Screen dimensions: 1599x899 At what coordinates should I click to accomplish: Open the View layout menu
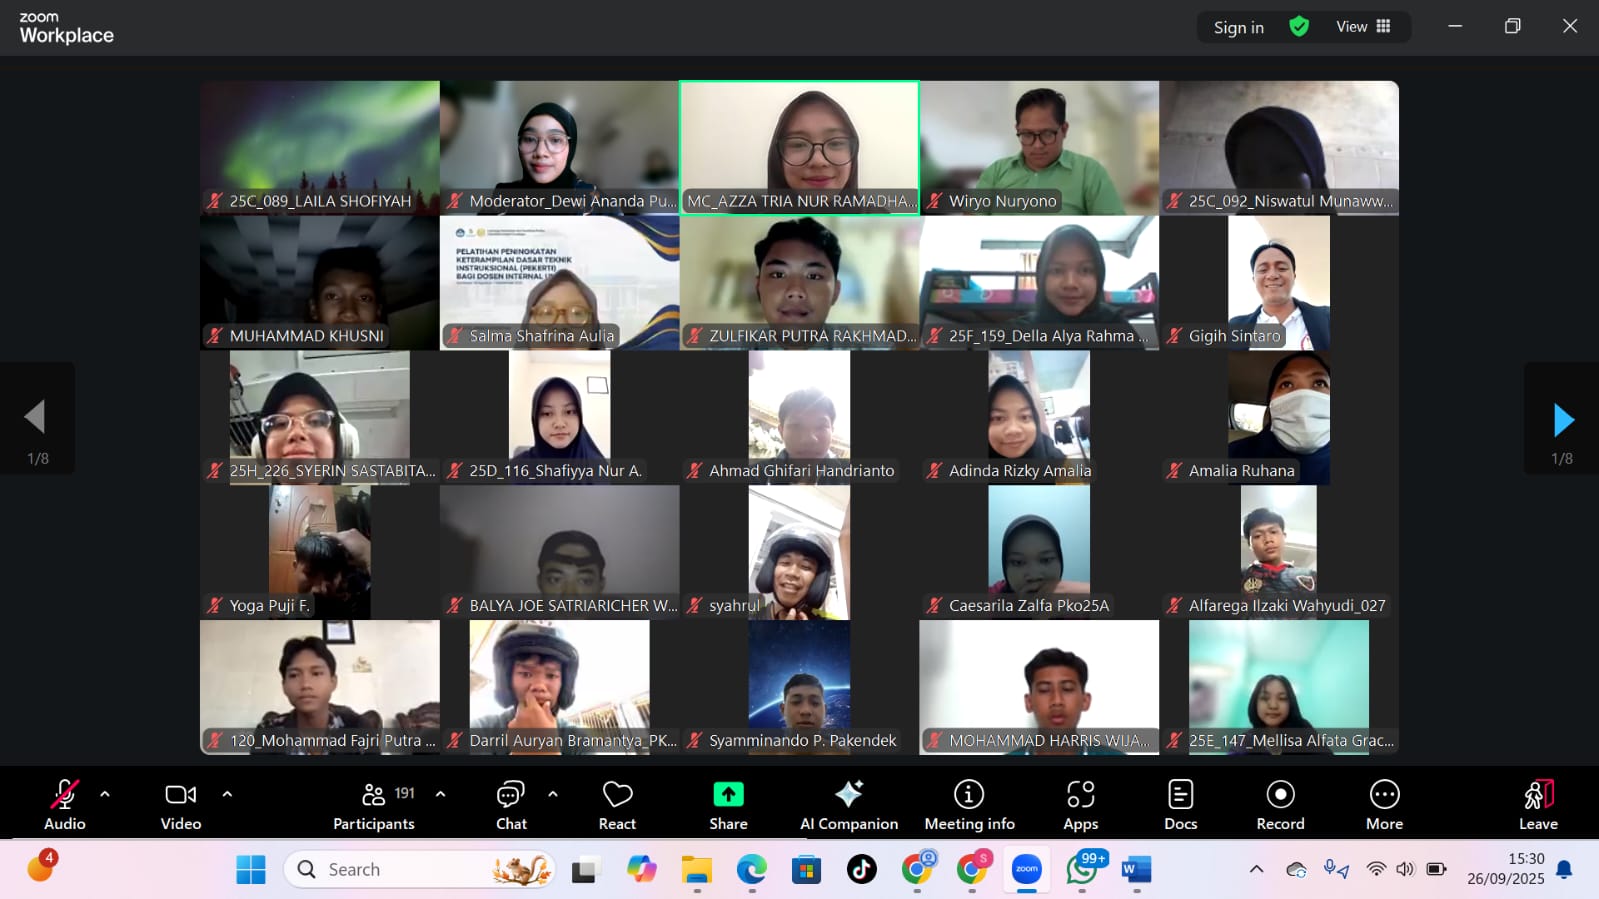click(1363, 27)
